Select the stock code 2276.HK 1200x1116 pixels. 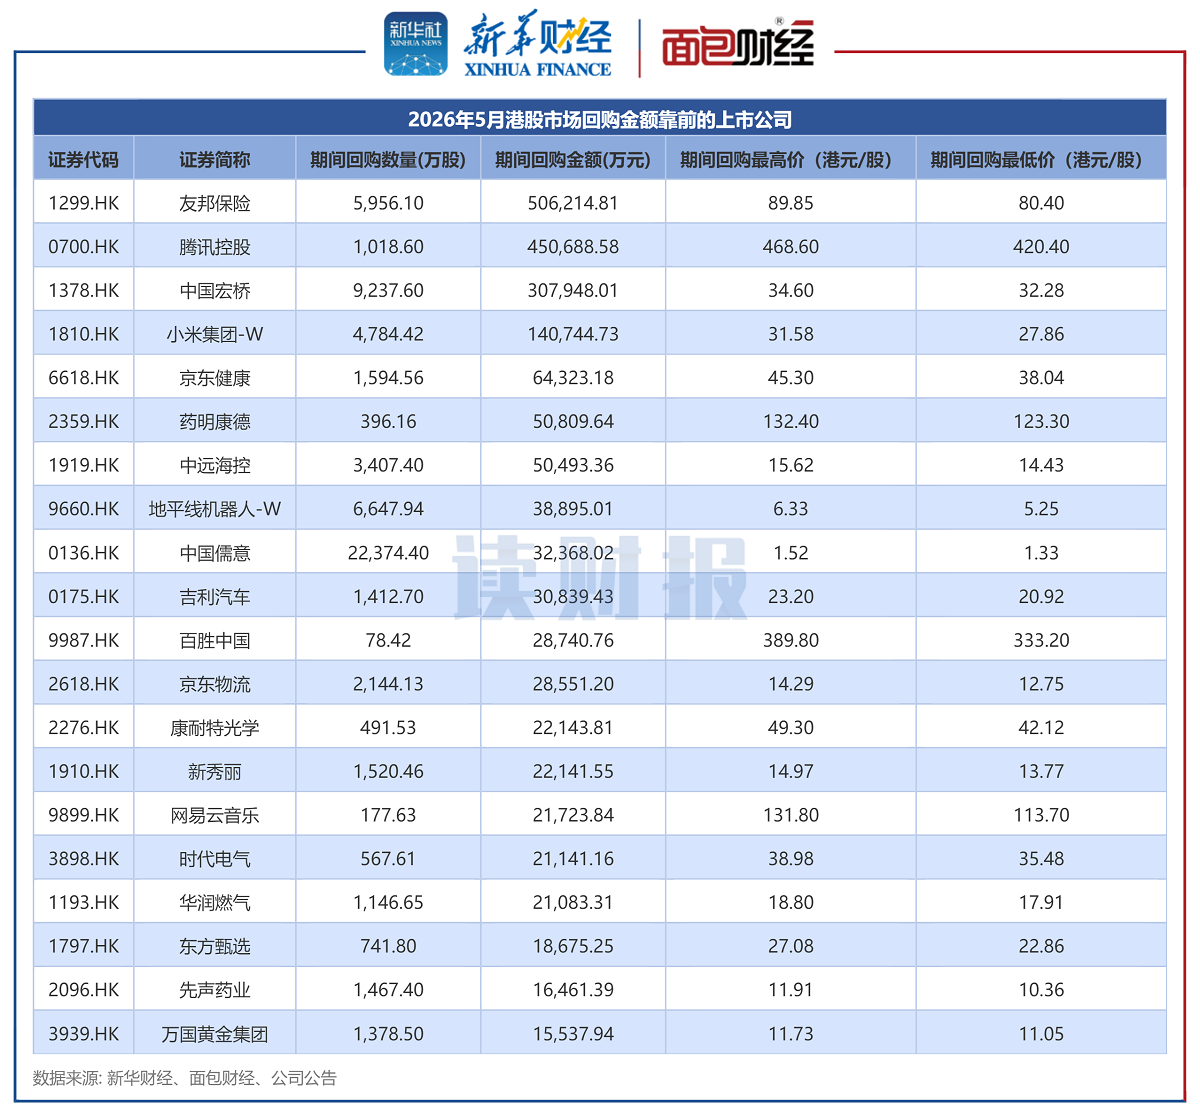[84, 728]
